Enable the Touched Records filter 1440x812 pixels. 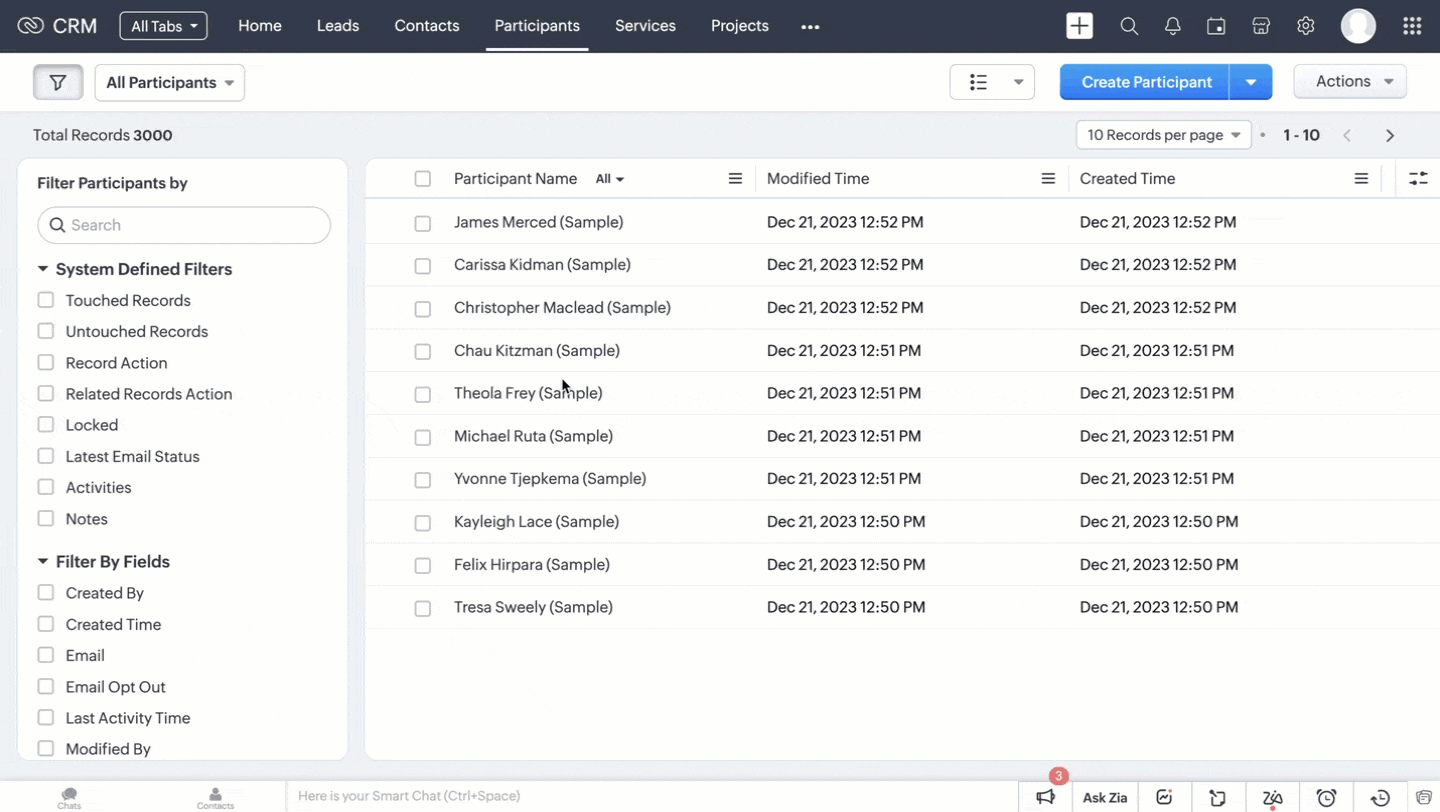click(46, 300)
